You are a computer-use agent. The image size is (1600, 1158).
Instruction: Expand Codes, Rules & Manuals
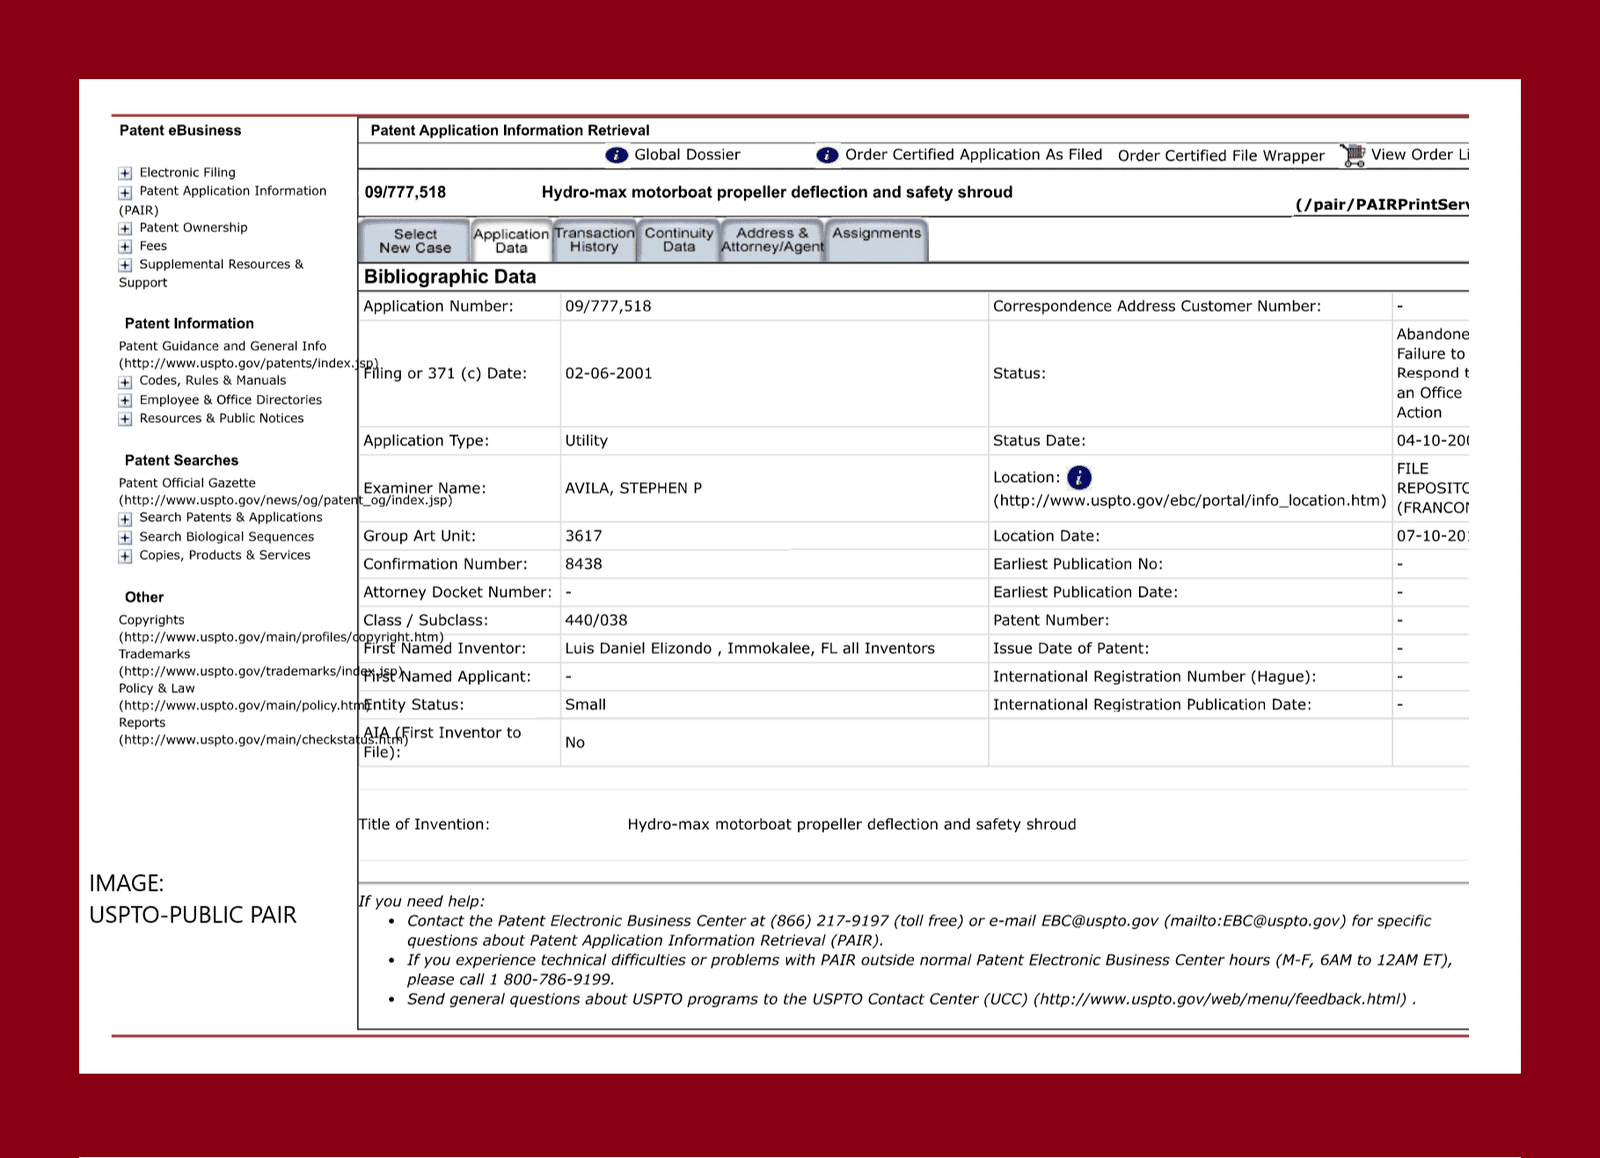tap(125, 382)
